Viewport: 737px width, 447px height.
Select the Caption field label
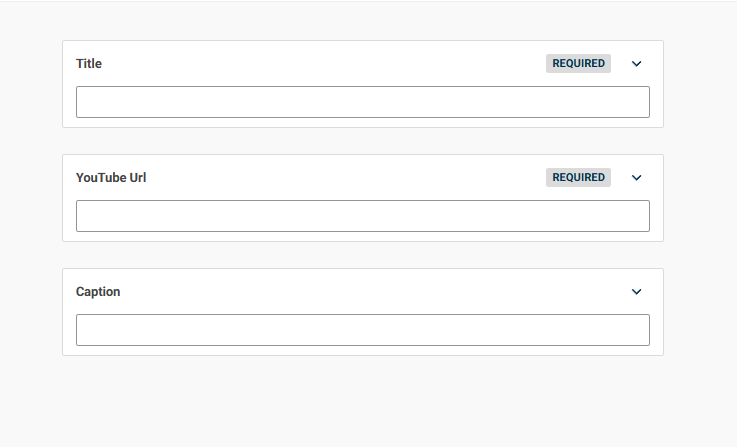click(x=98, y=292)
